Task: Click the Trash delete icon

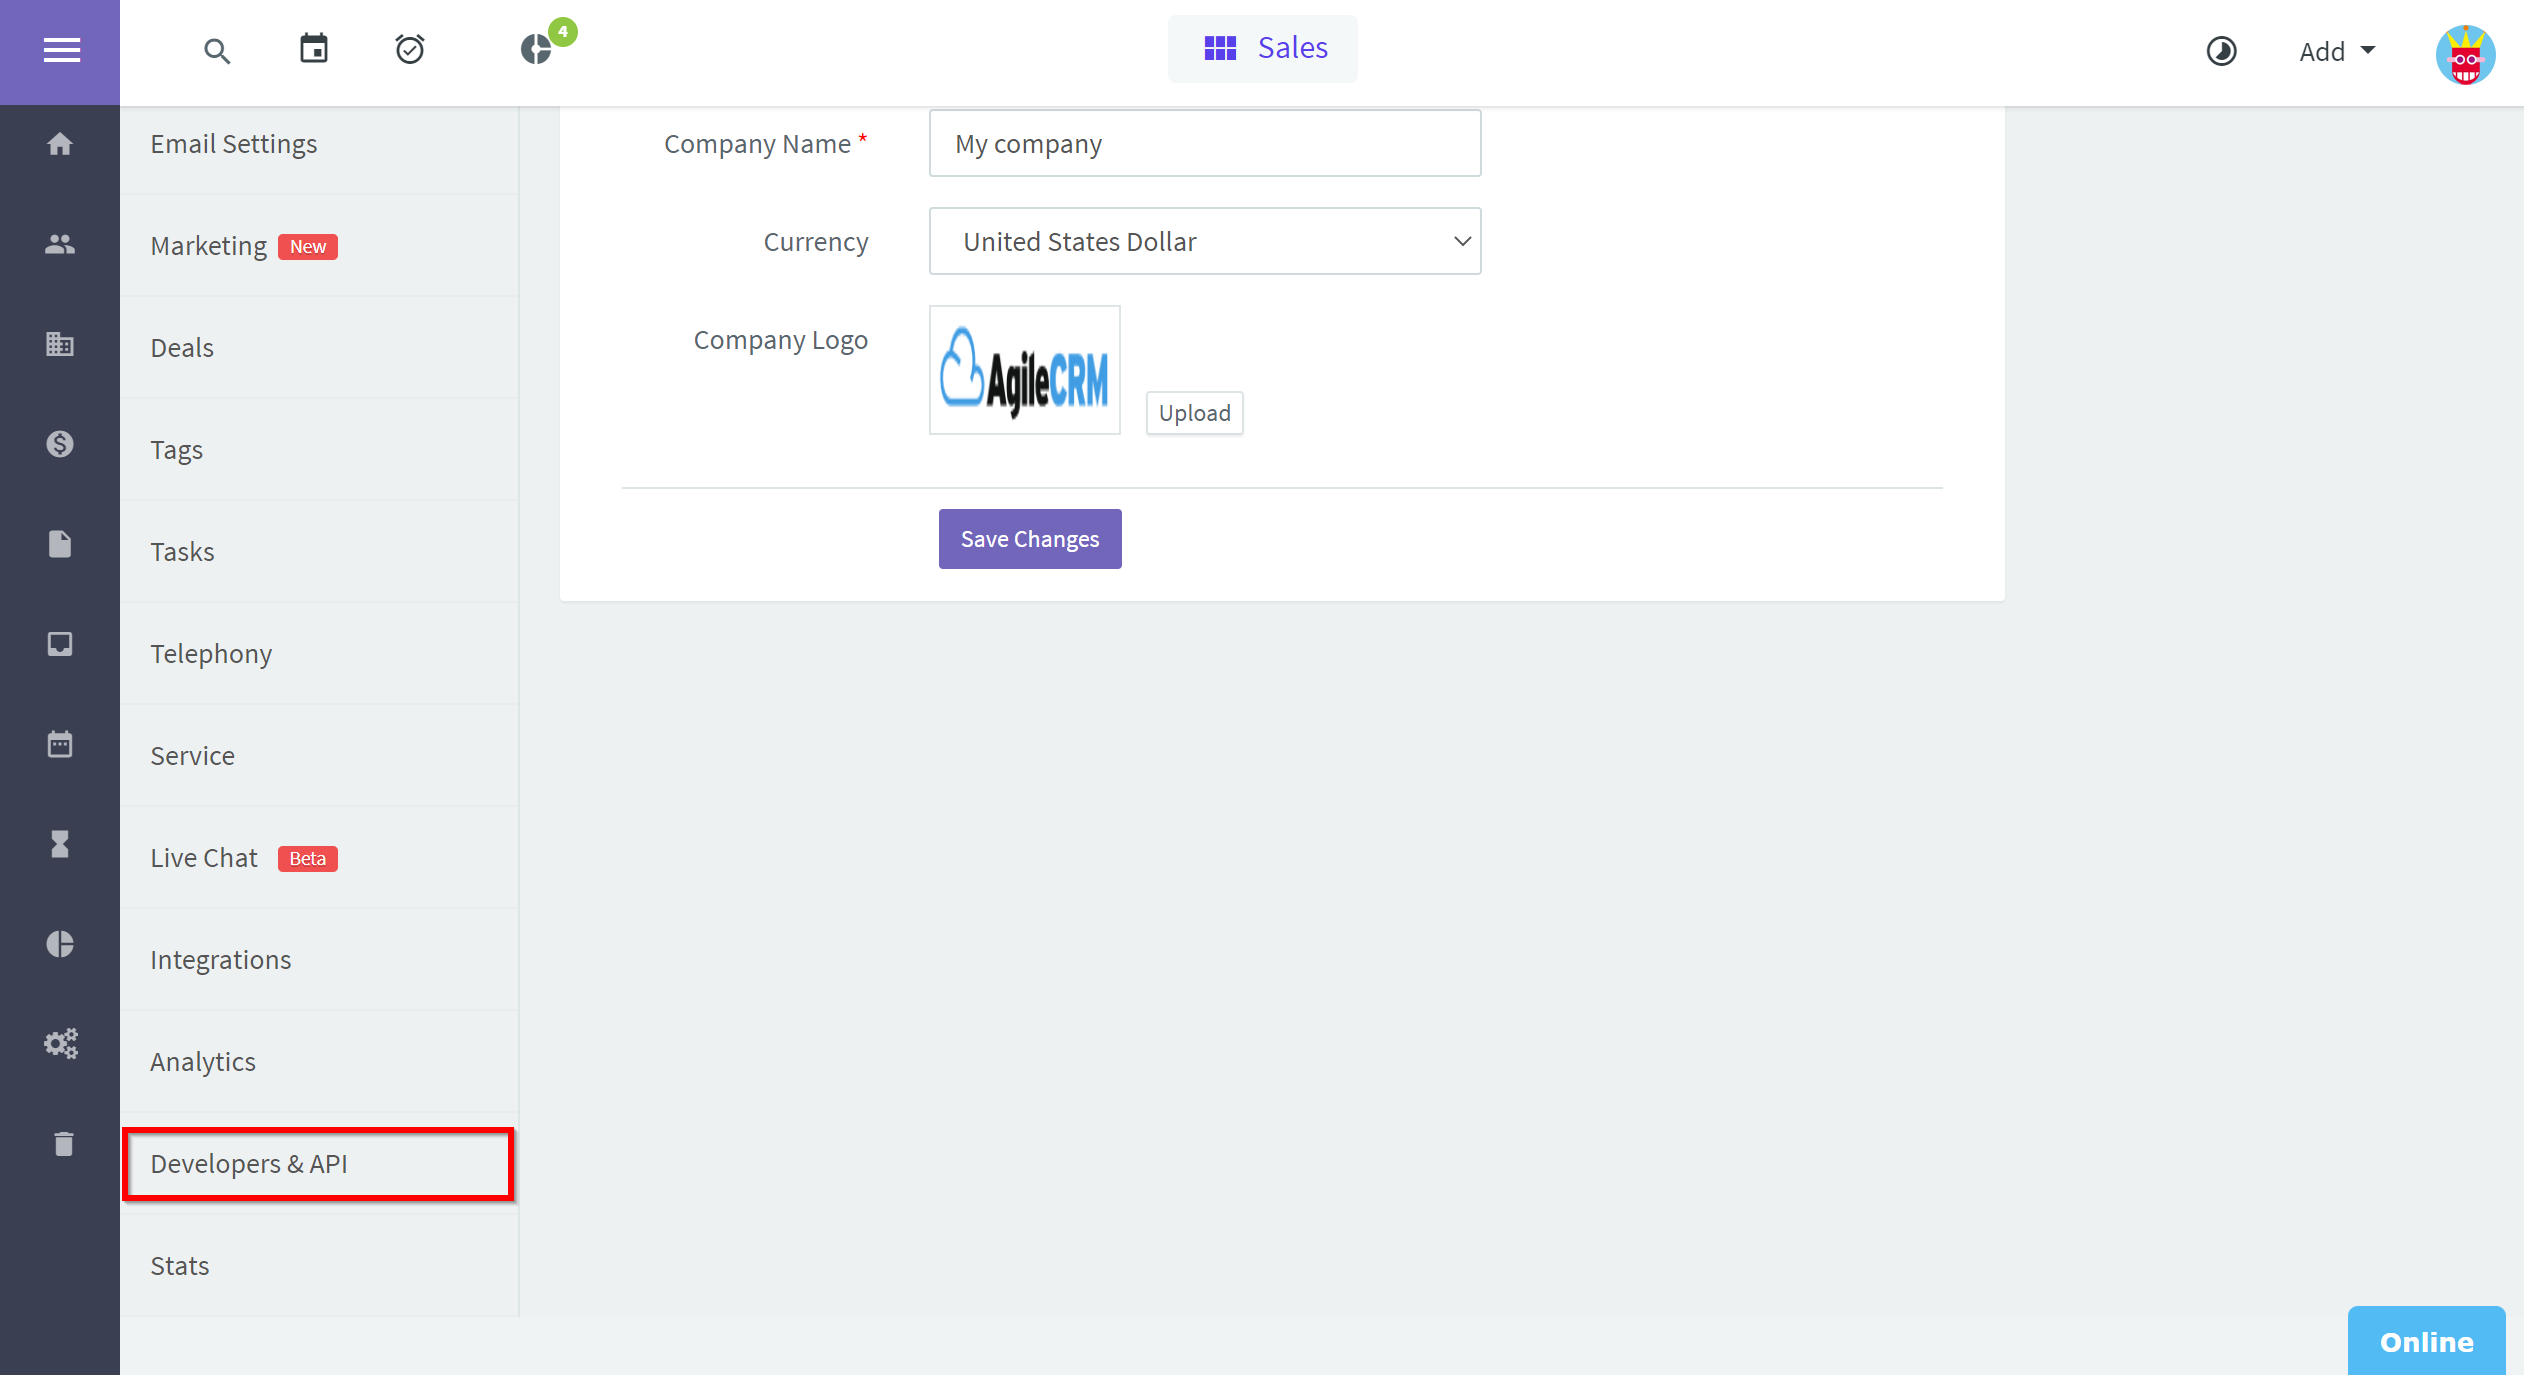Action: (x=63, y=1143)
